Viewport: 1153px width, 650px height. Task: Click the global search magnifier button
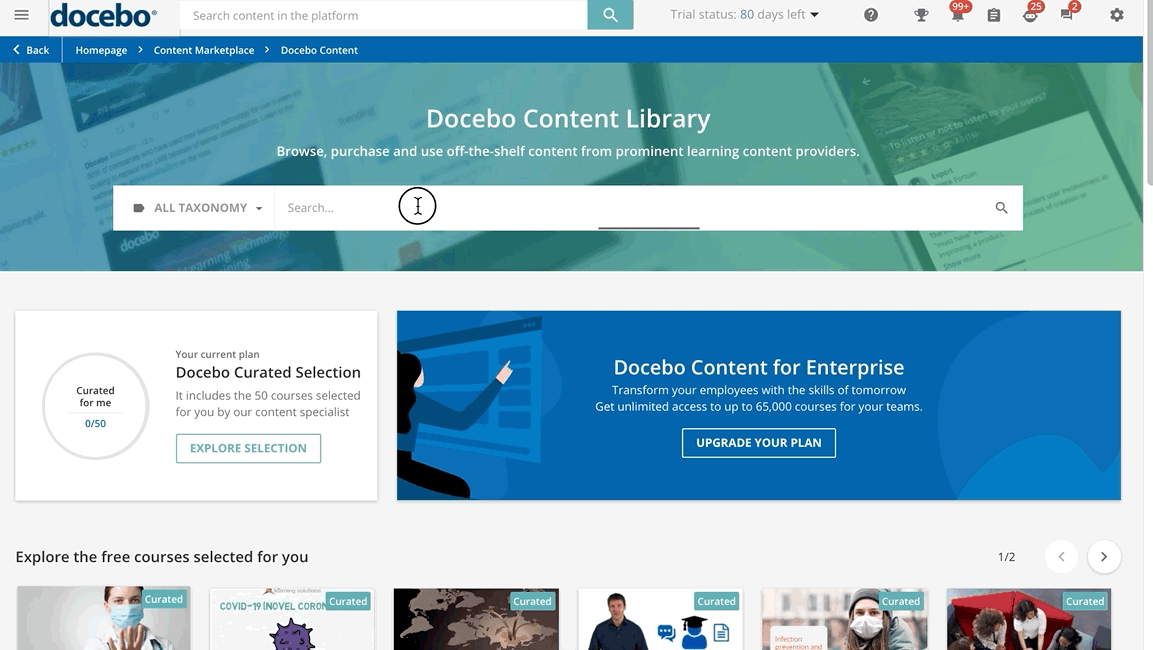[610, 15]
